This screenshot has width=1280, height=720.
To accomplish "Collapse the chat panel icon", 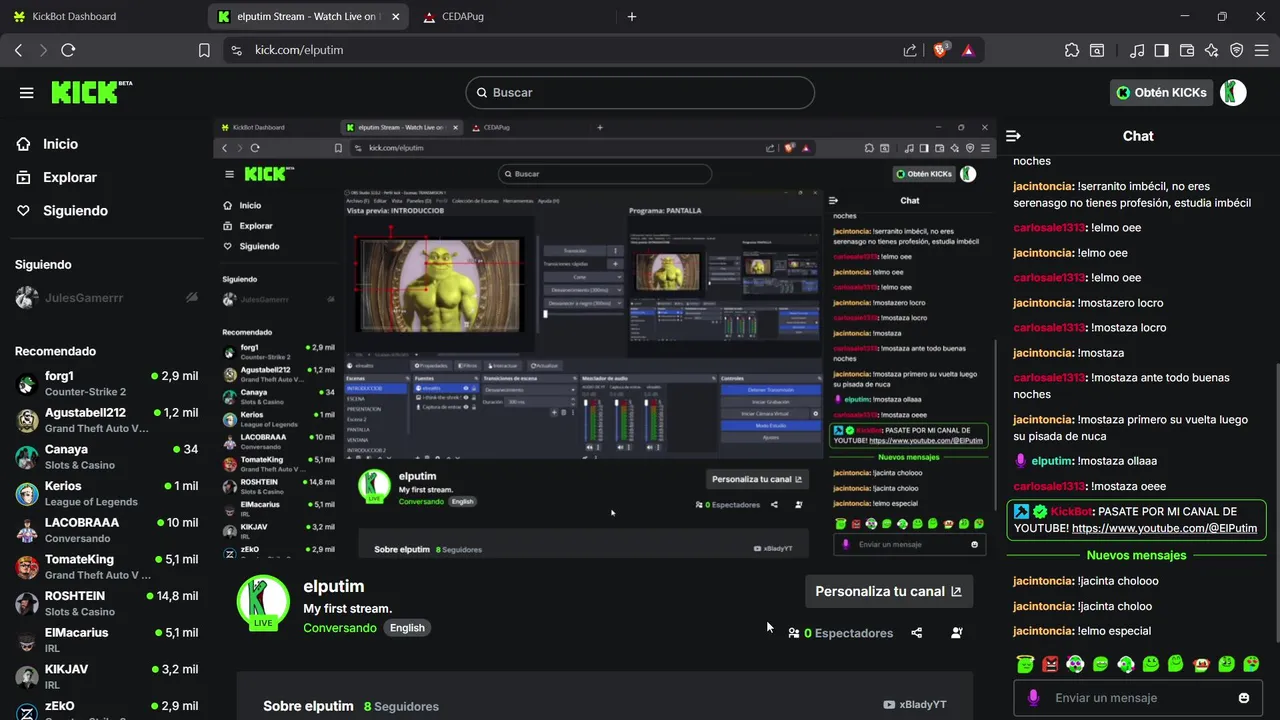I will click(1013, 136).
